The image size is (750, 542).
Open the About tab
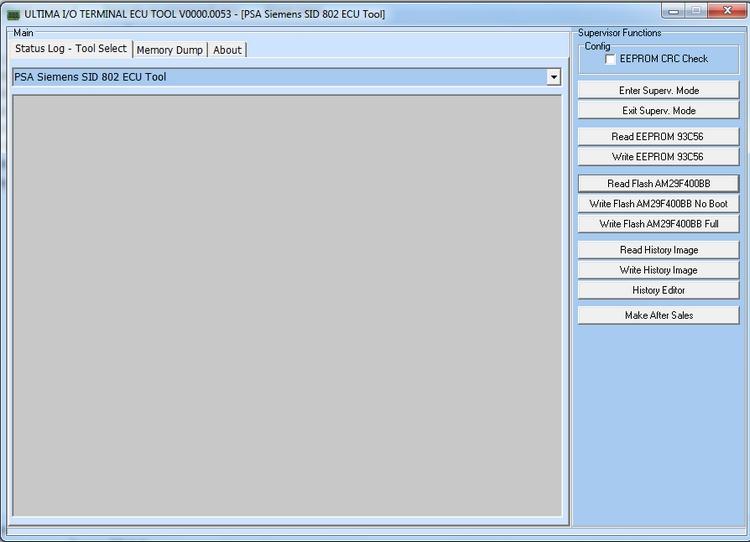click(x=227, y=50)
